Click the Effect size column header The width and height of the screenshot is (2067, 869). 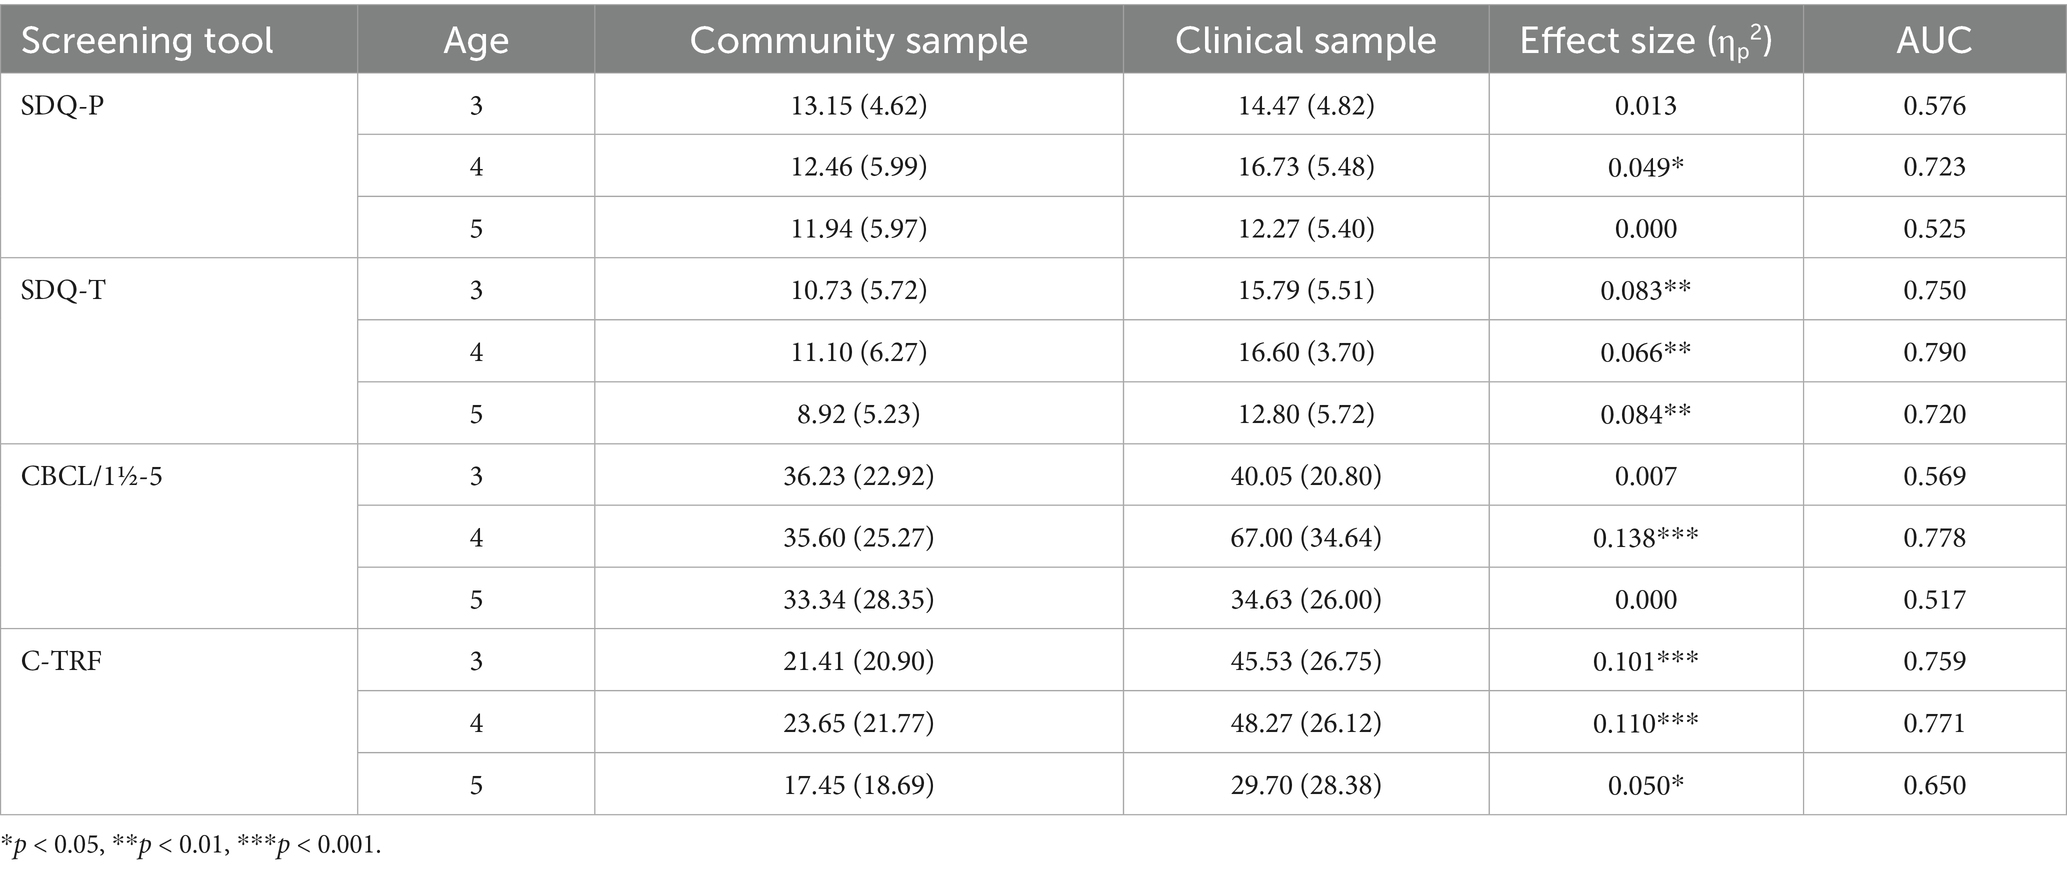pyautogui.click(x=1645, y=40)
